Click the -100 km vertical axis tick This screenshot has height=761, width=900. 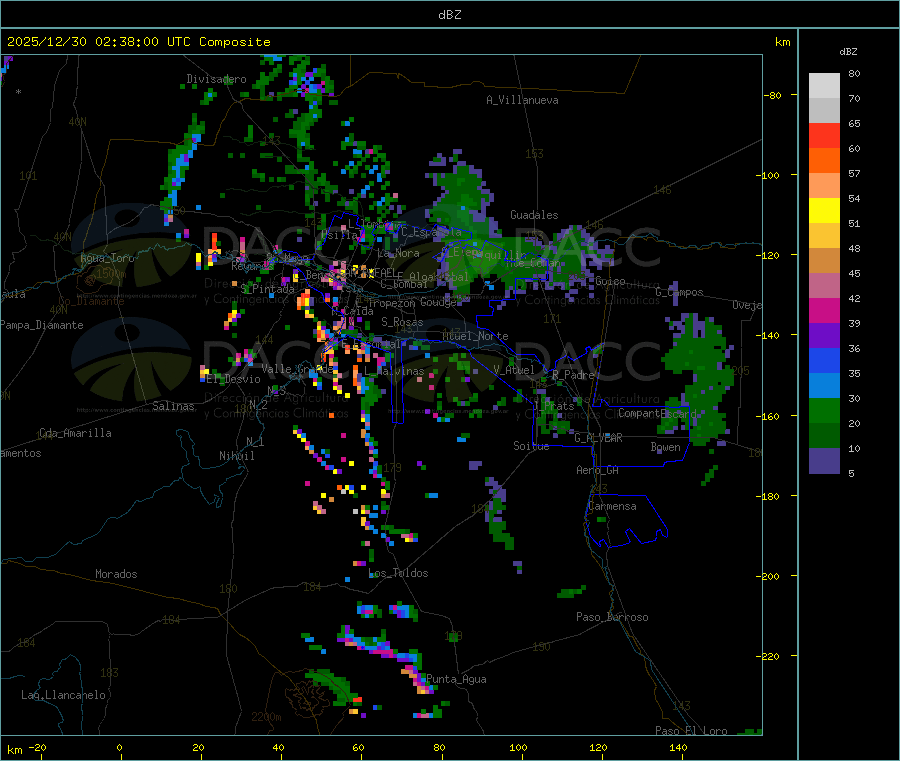pos(770,175)
